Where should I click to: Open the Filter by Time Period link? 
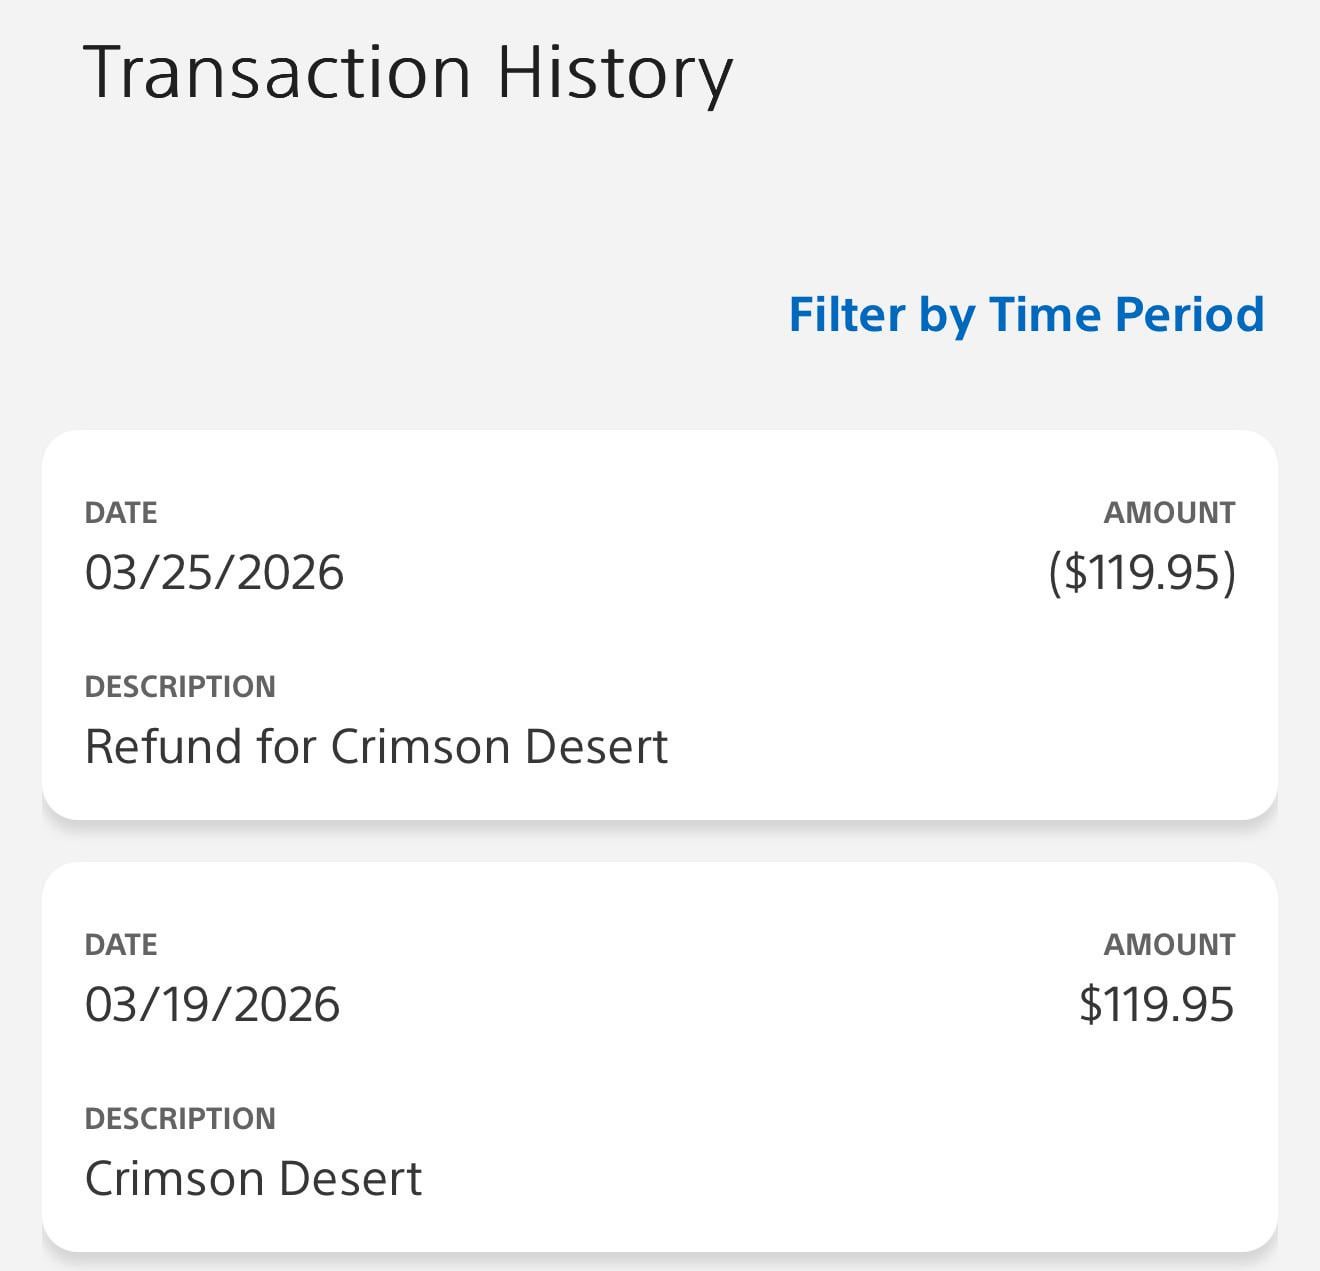1026,315
